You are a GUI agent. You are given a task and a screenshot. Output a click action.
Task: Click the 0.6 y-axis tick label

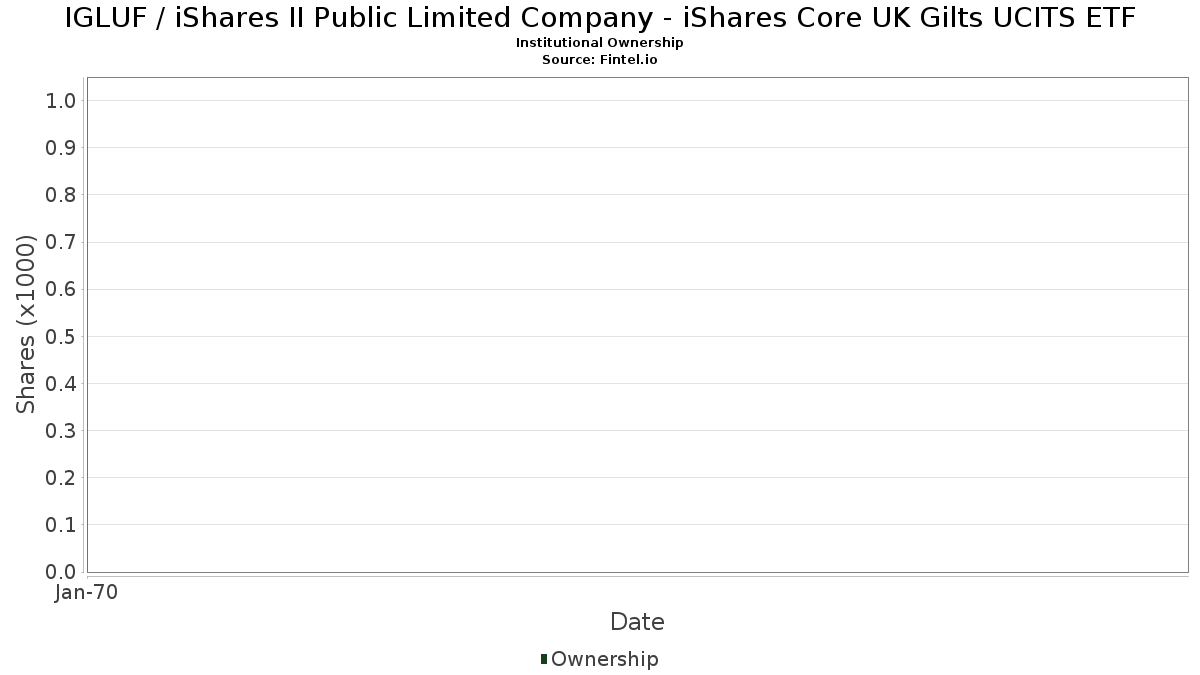coord(61,289)
